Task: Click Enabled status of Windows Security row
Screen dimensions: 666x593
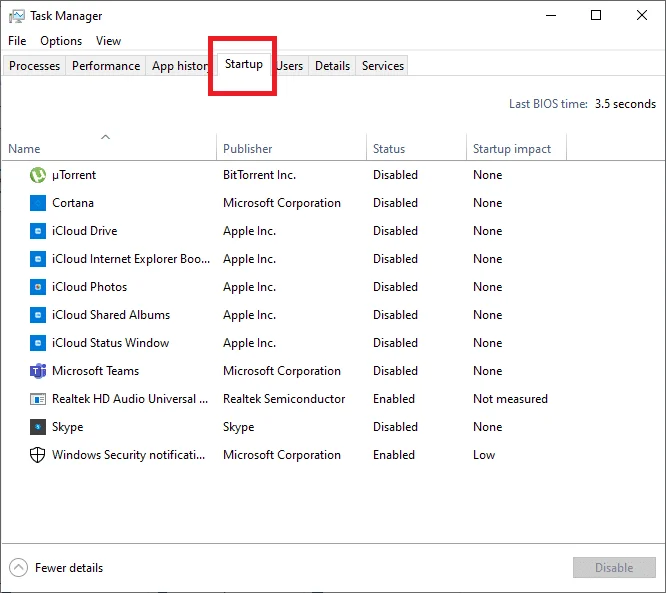Action: point(394,455)
